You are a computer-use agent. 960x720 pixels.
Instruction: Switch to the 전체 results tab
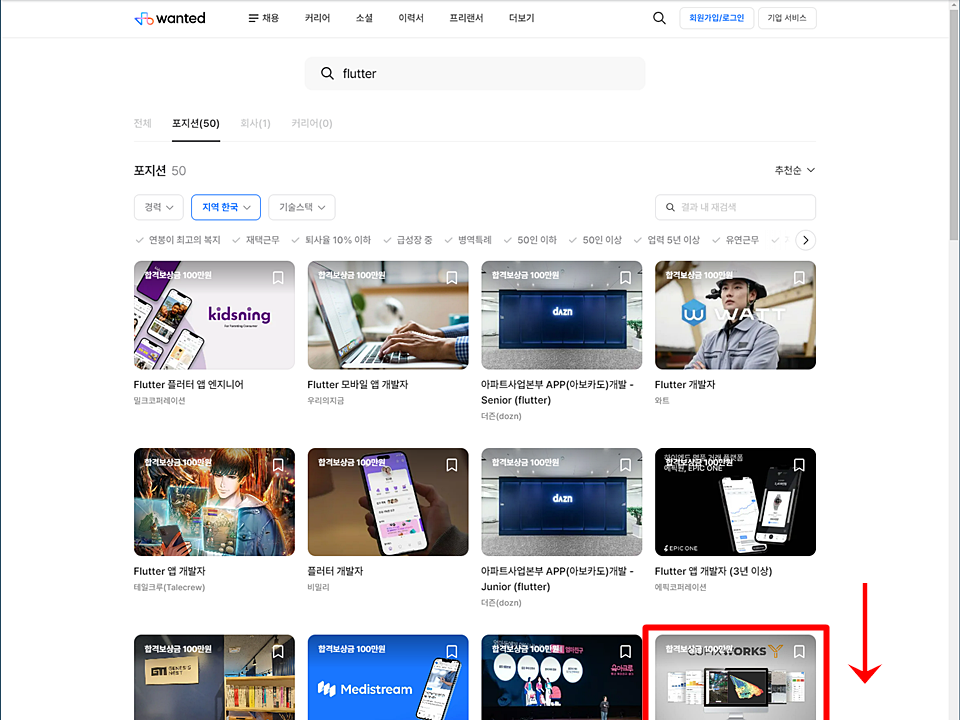(x=143, y=124)
